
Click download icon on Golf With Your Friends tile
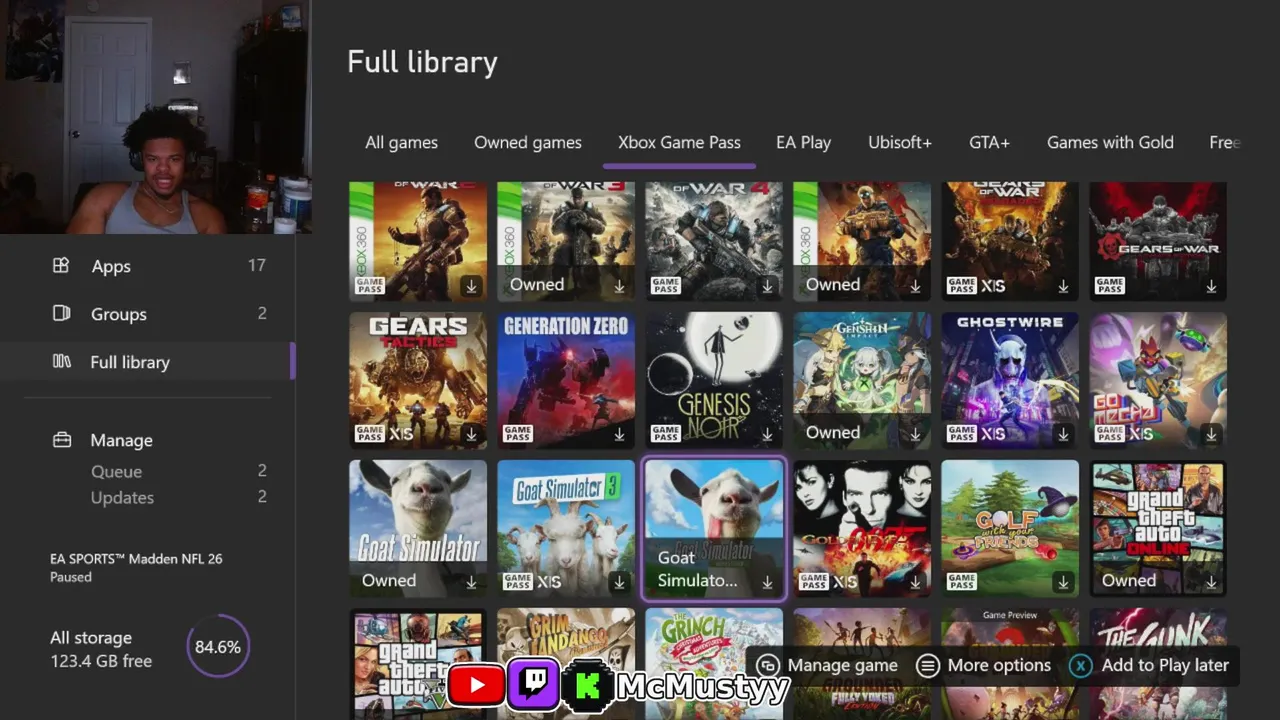point(1063,582)
